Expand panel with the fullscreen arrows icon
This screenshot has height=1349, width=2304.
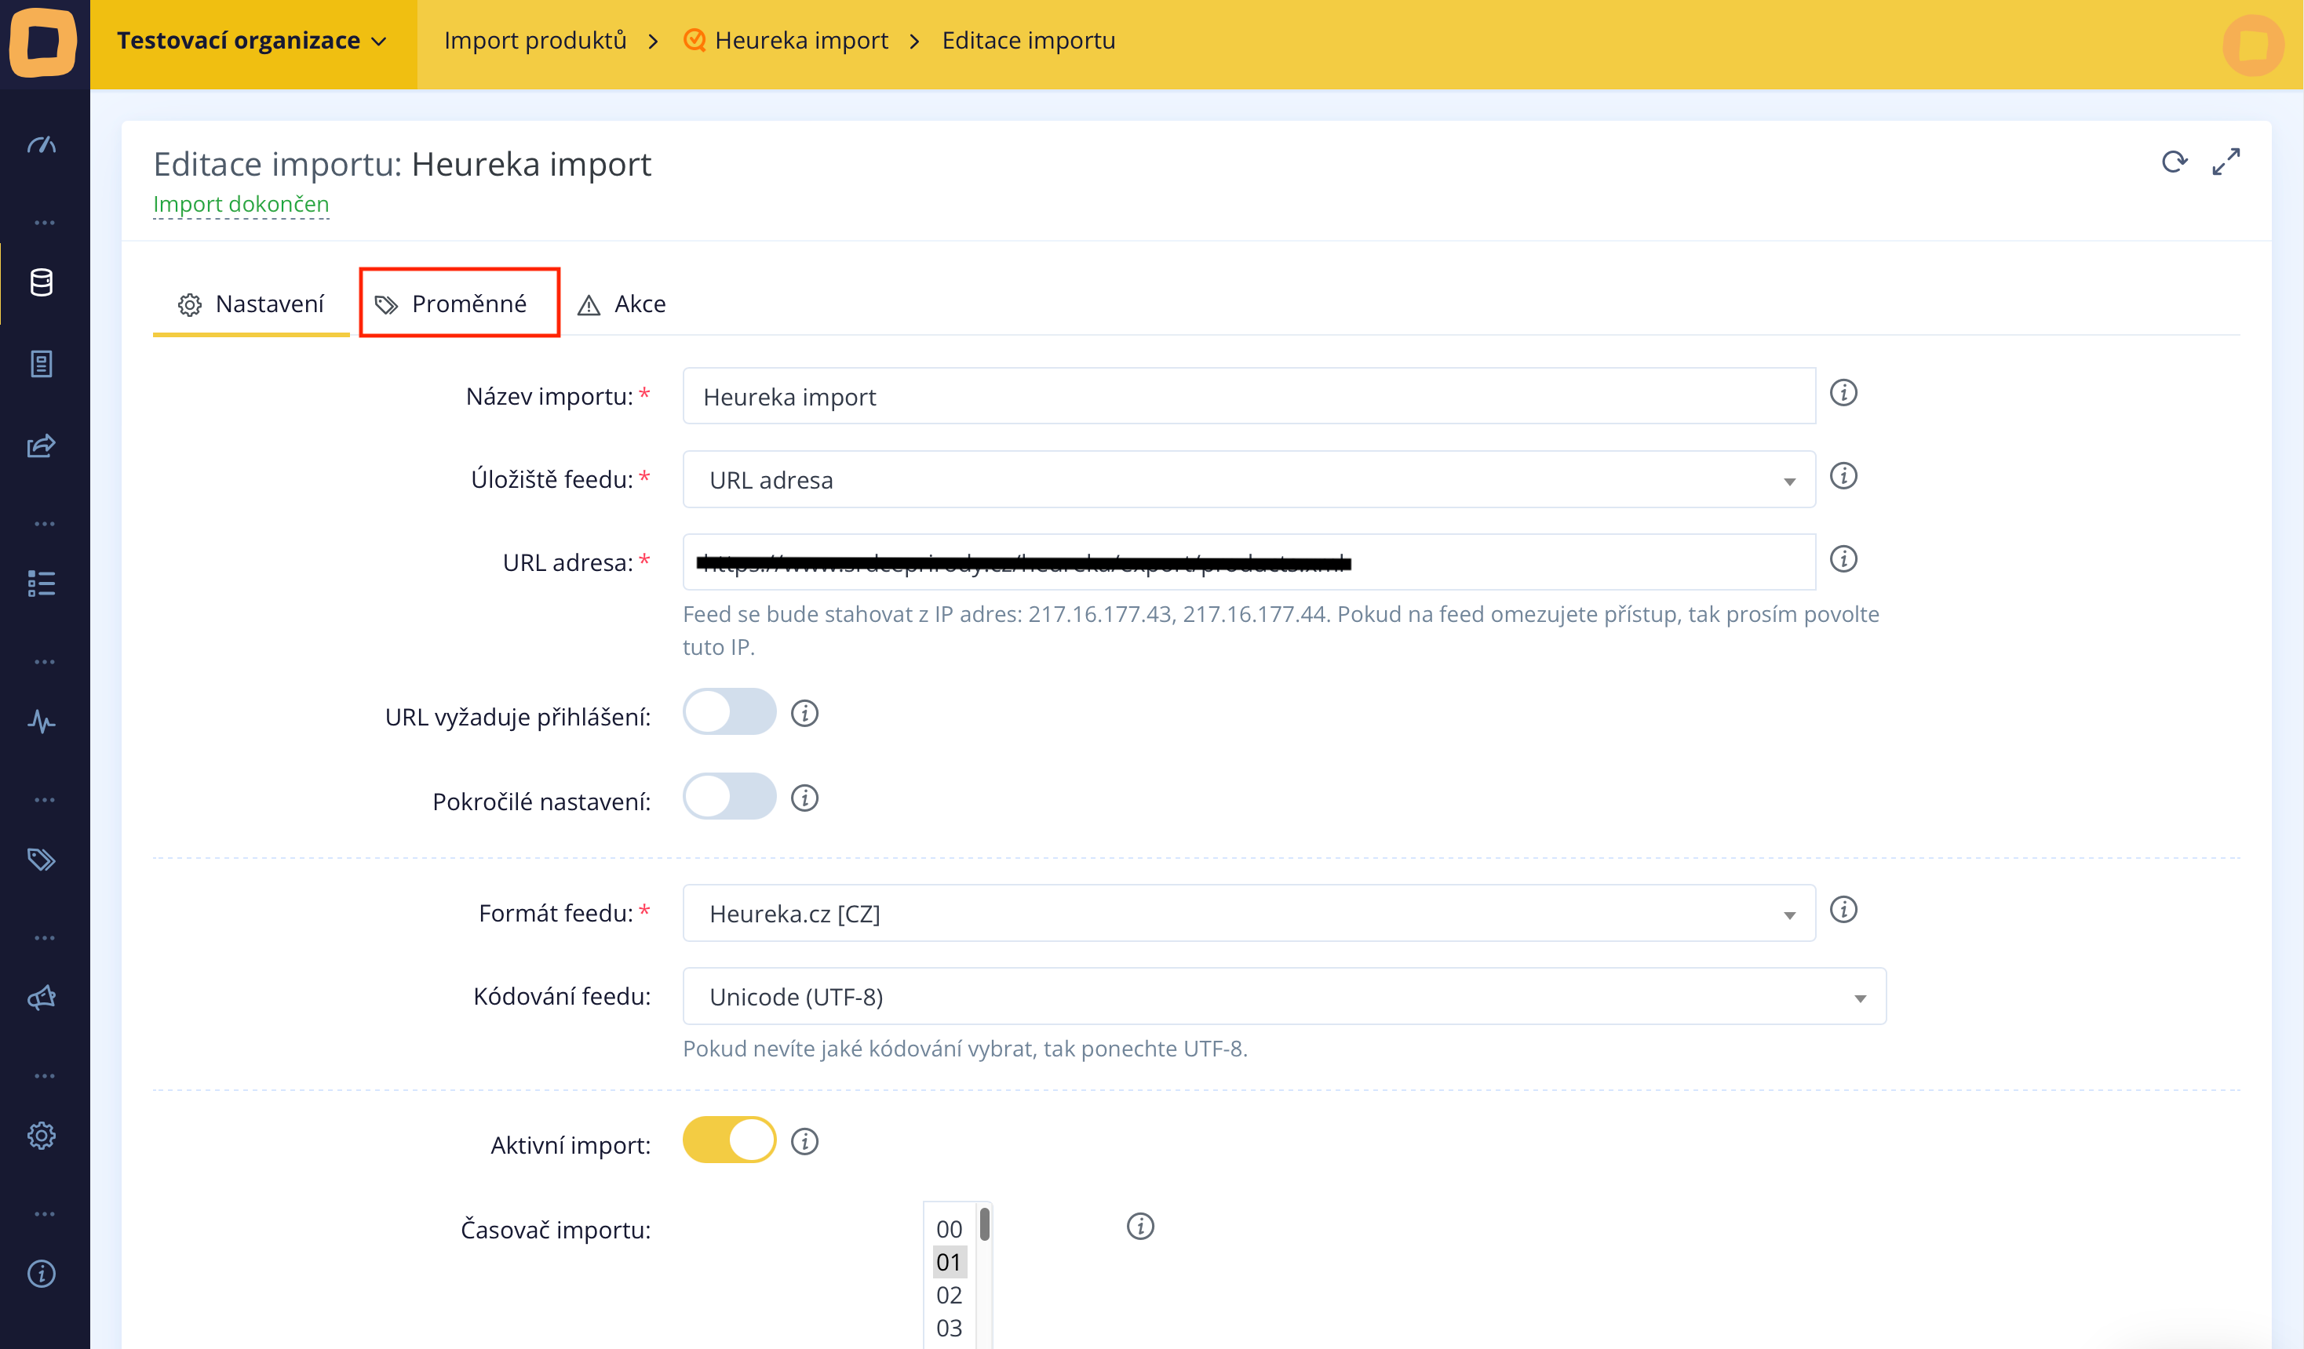click(x=2226, y=162)
